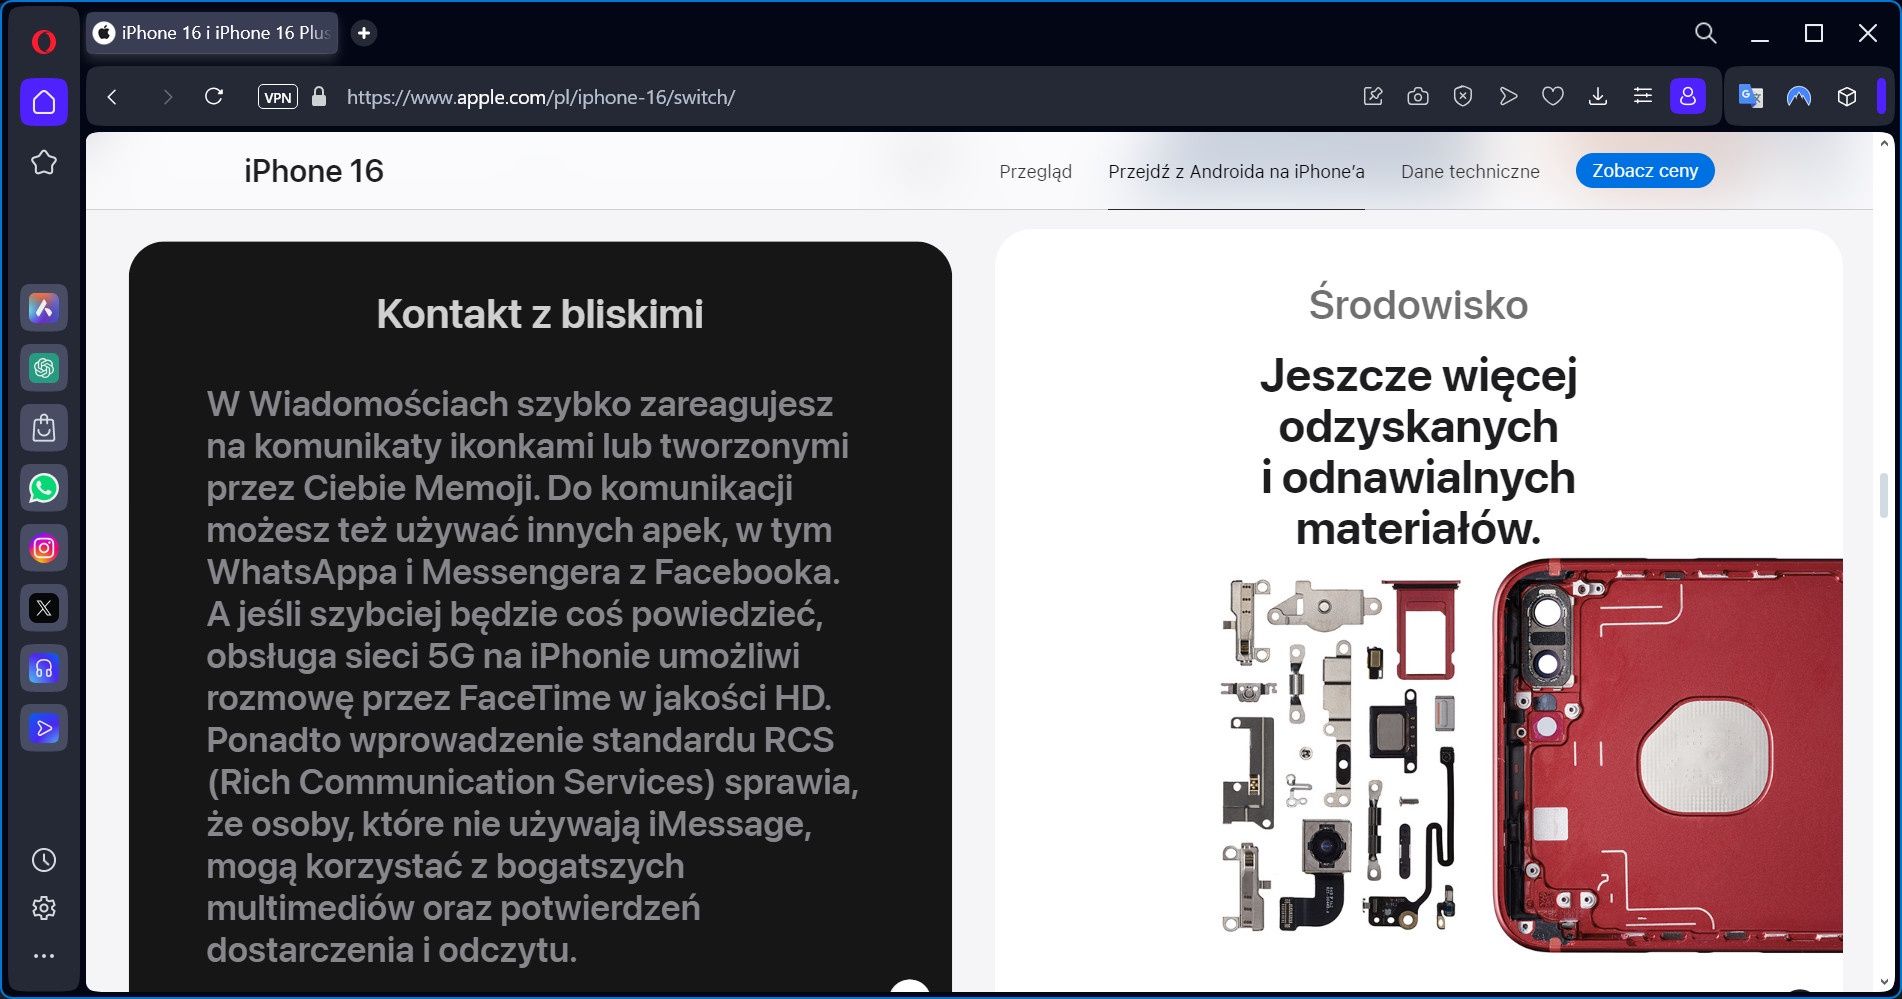Launch Aria AI from the sidebar
This screenshot has height=999, width=1902.
(x=44, y=308)
